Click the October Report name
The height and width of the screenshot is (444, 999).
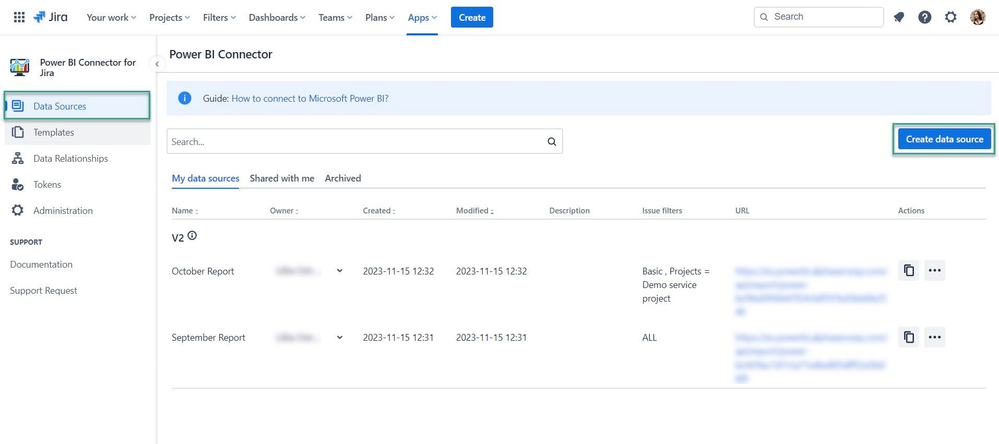click(203, 271)
